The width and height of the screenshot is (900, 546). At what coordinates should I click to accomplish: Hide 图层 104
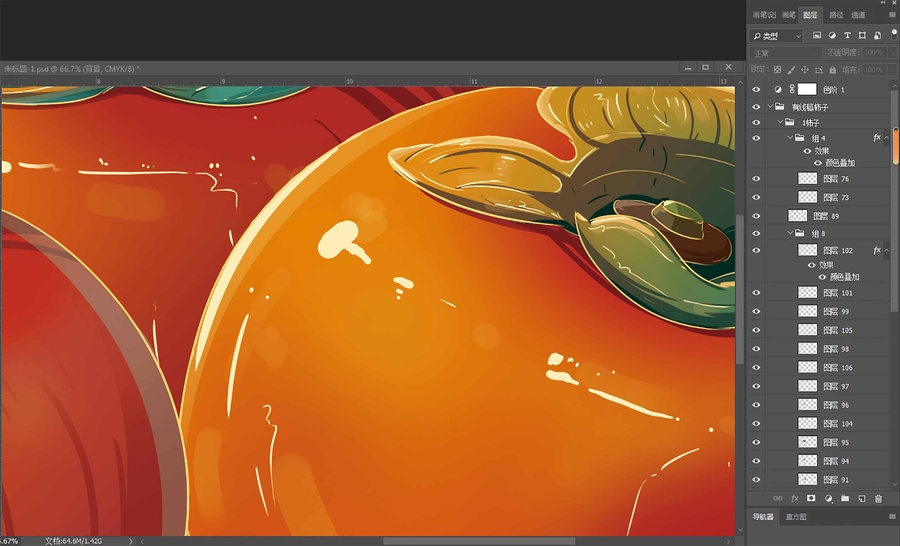756,424
